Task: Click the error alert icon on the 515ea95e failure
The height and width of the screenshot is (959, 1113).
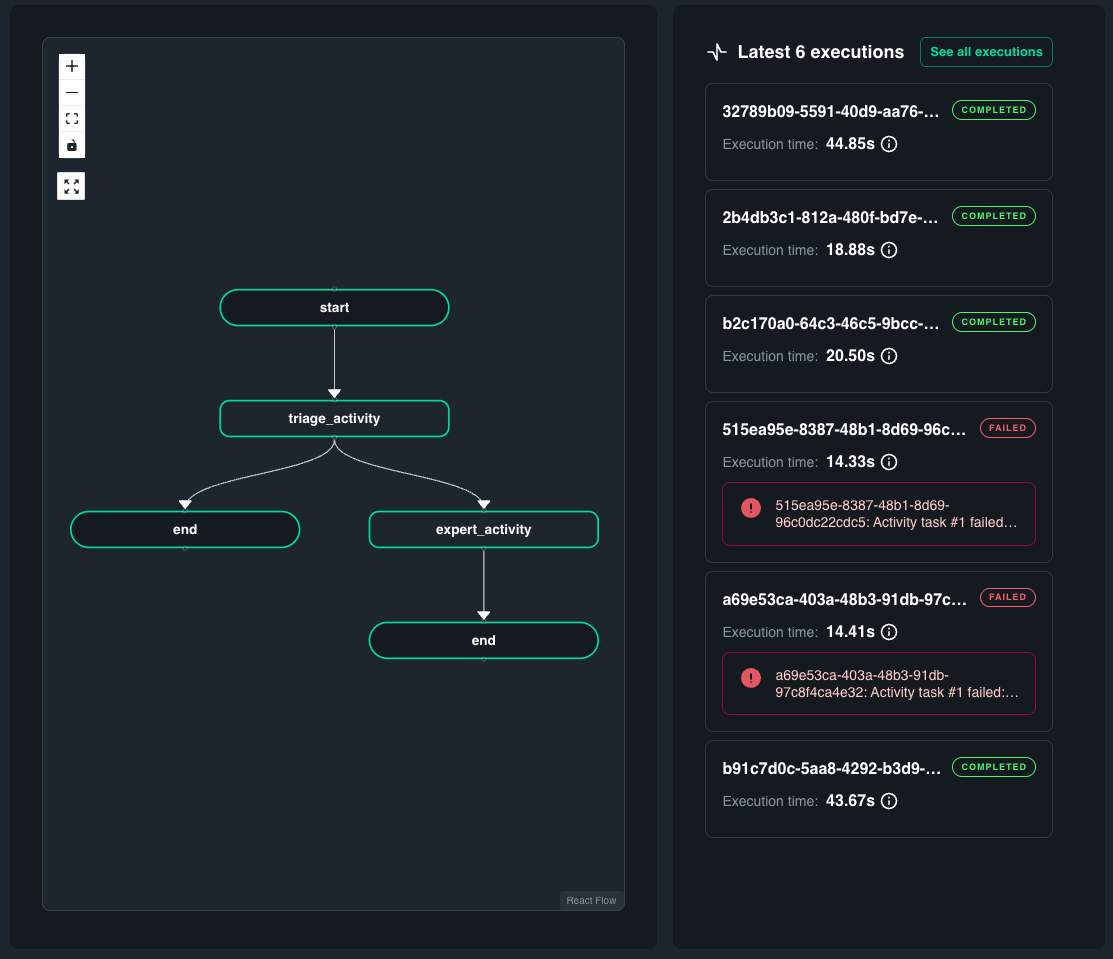Action: (x=751, y=508)
